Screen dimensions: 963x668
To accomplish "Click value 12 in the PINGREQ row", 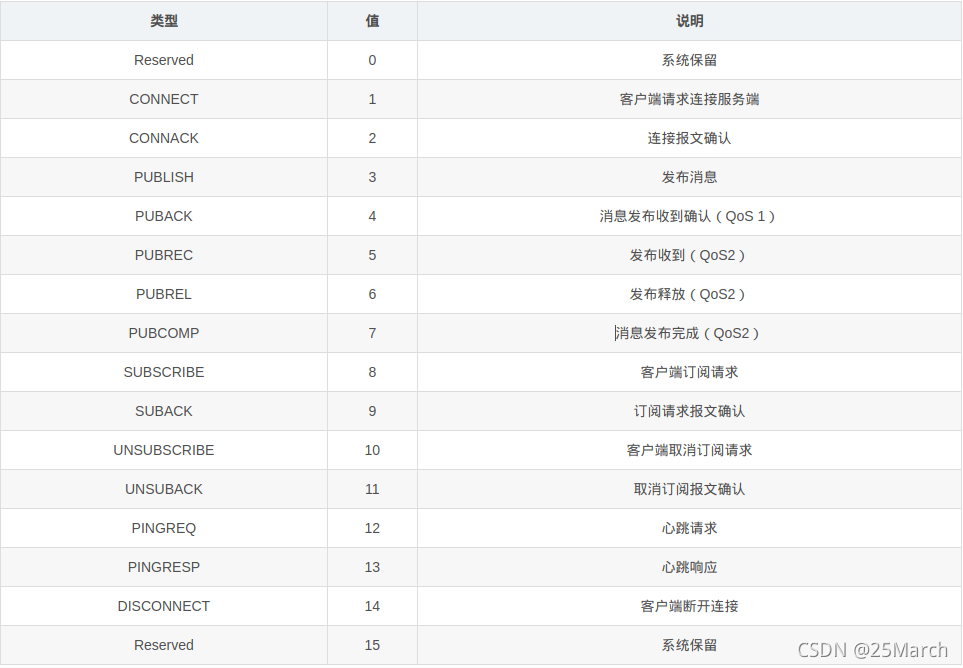I will (x=372, y=528).
